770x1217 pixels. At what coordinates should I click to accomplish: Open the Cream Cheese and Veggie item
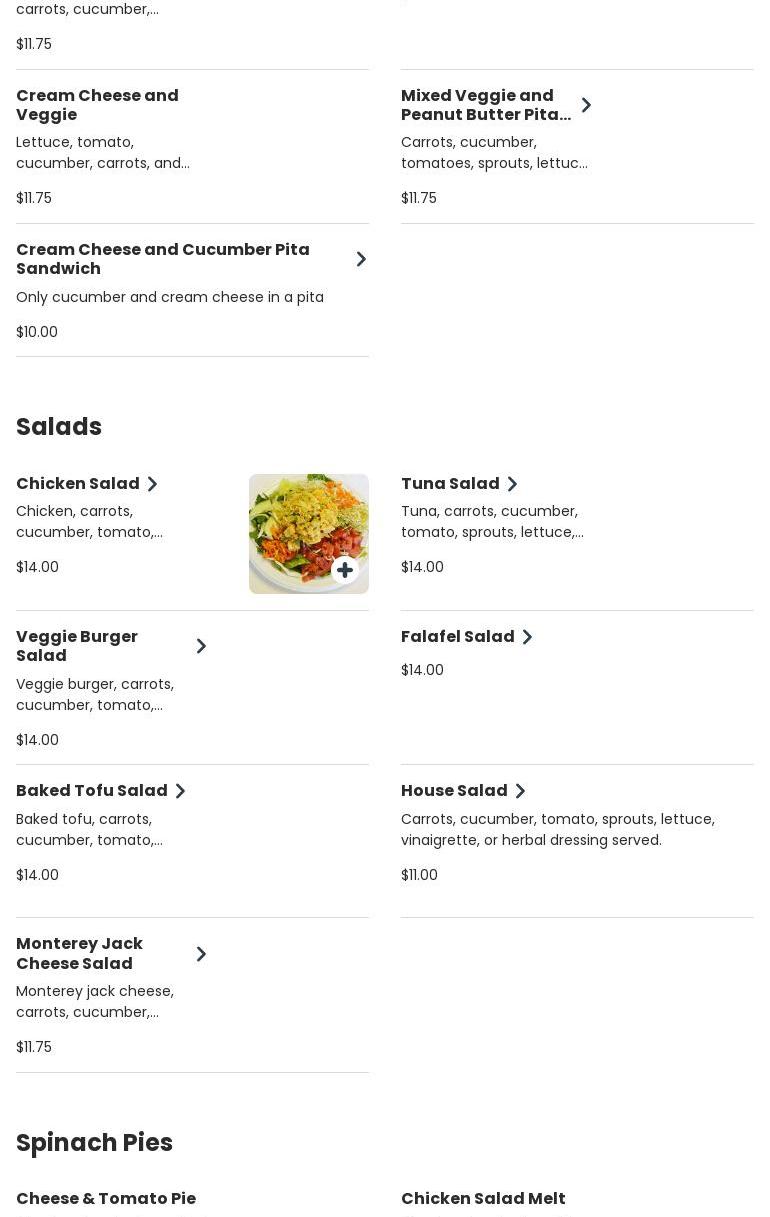coord(97,105)
